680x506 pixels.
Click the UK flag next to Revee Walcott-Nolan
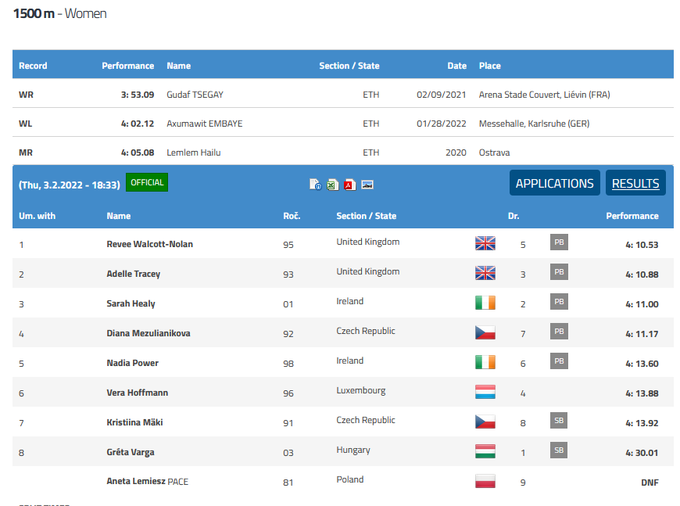tap(485, 243)
